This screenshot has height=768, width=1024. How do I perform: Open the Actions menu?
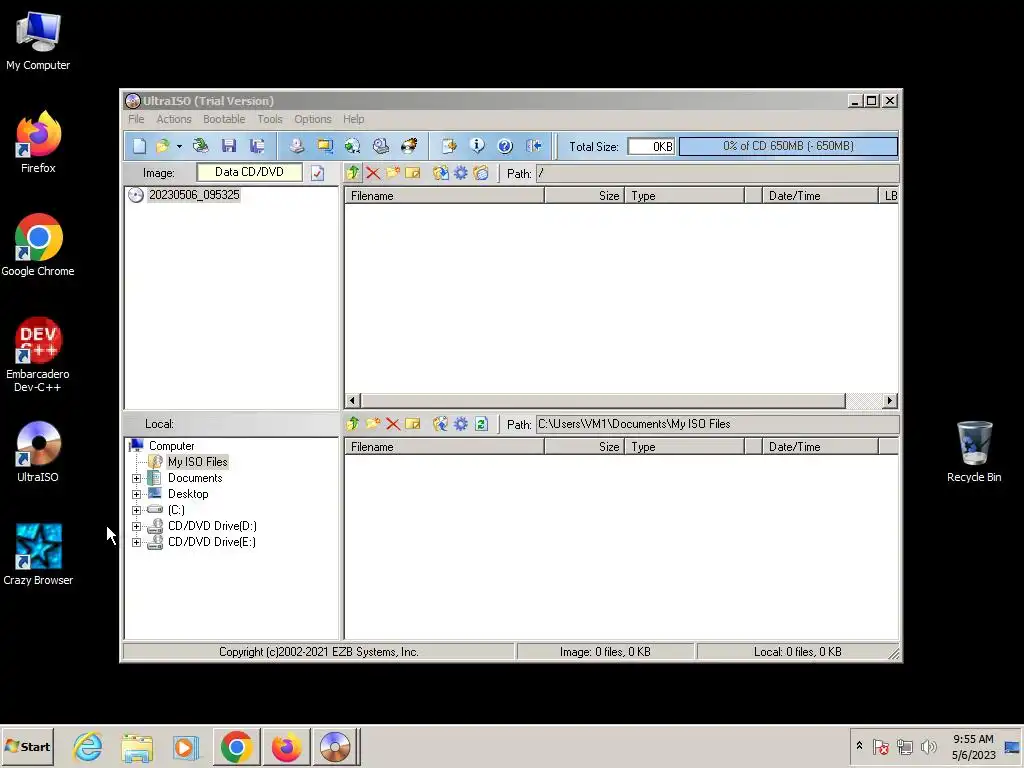click(x=174, y=119)
